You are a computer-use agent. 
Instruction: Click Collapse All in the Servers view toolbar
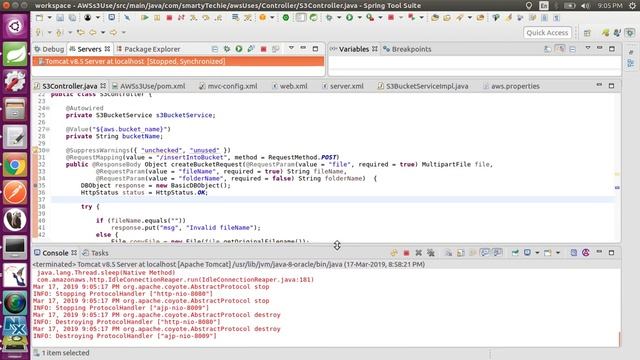point(215,49)
